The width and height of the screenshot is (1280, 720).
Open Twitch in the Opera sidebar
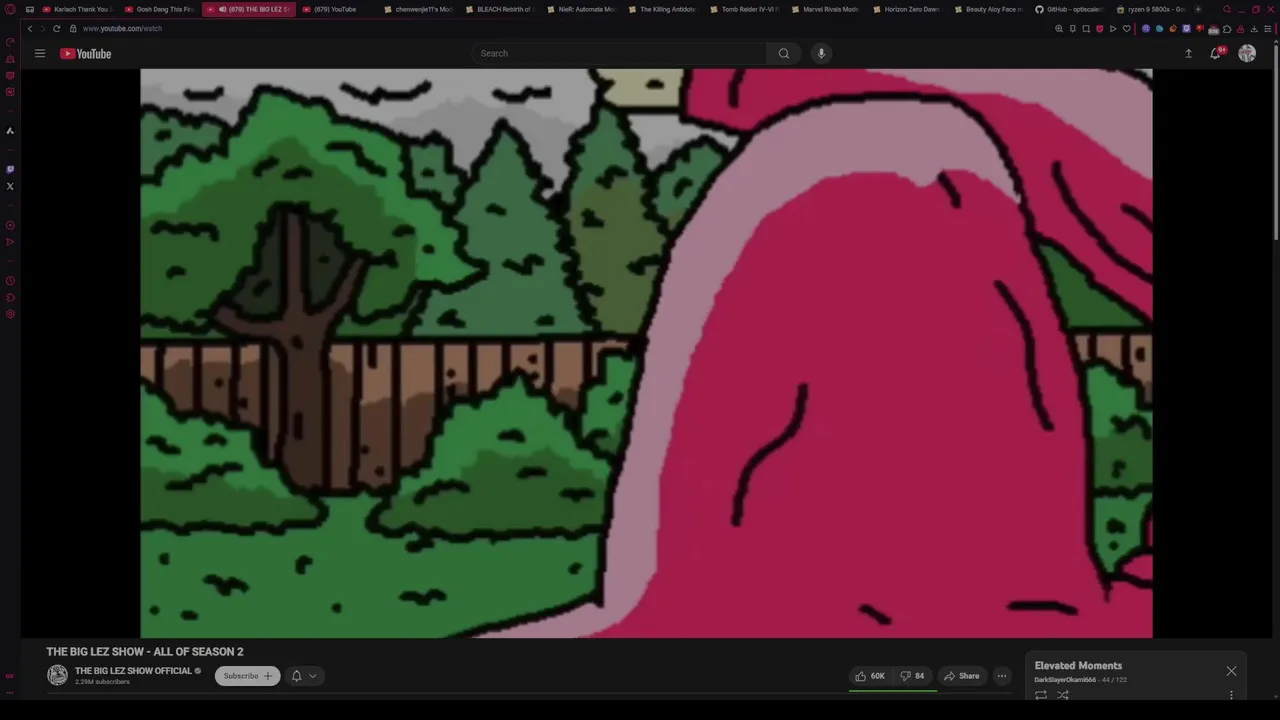coord(10,169)
